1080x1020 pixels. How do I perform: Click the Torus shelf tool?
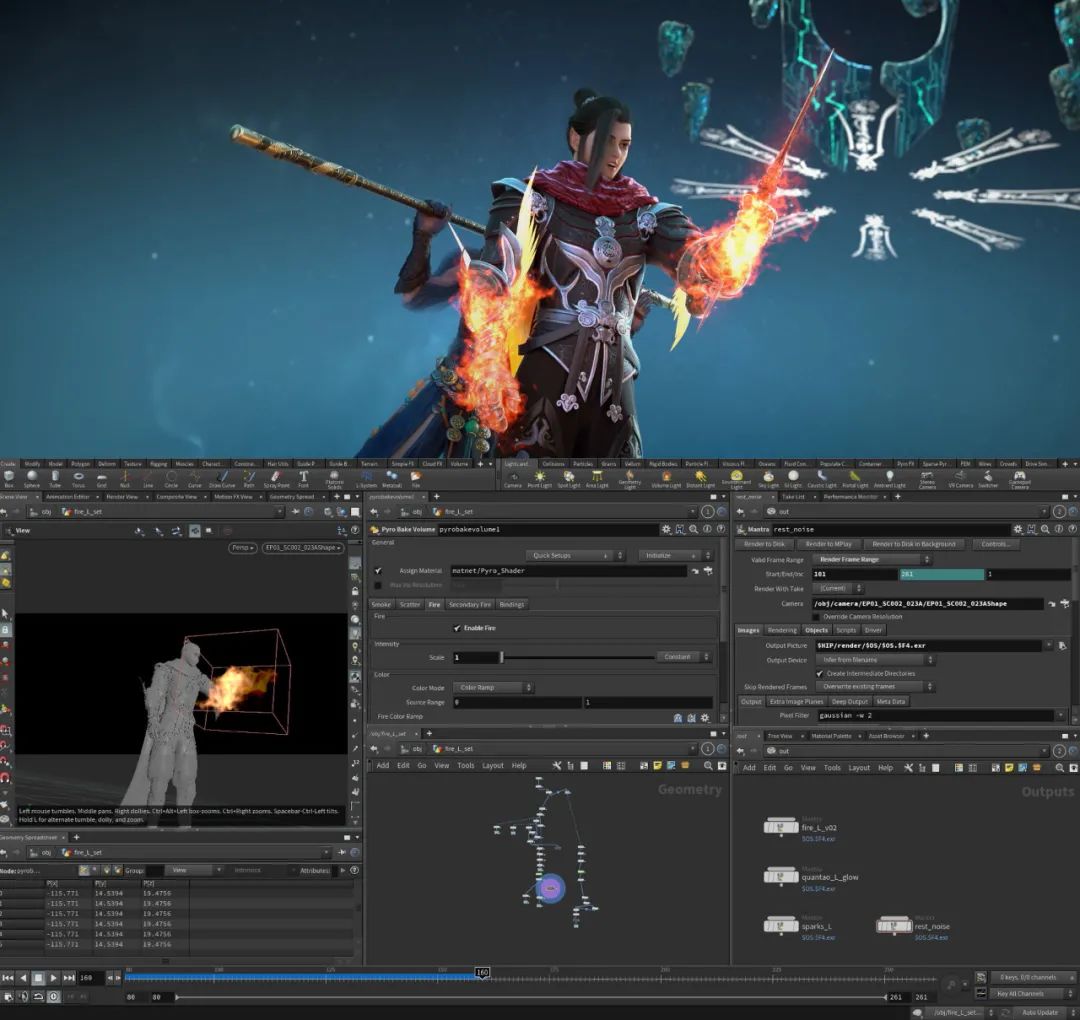point(78,478)
